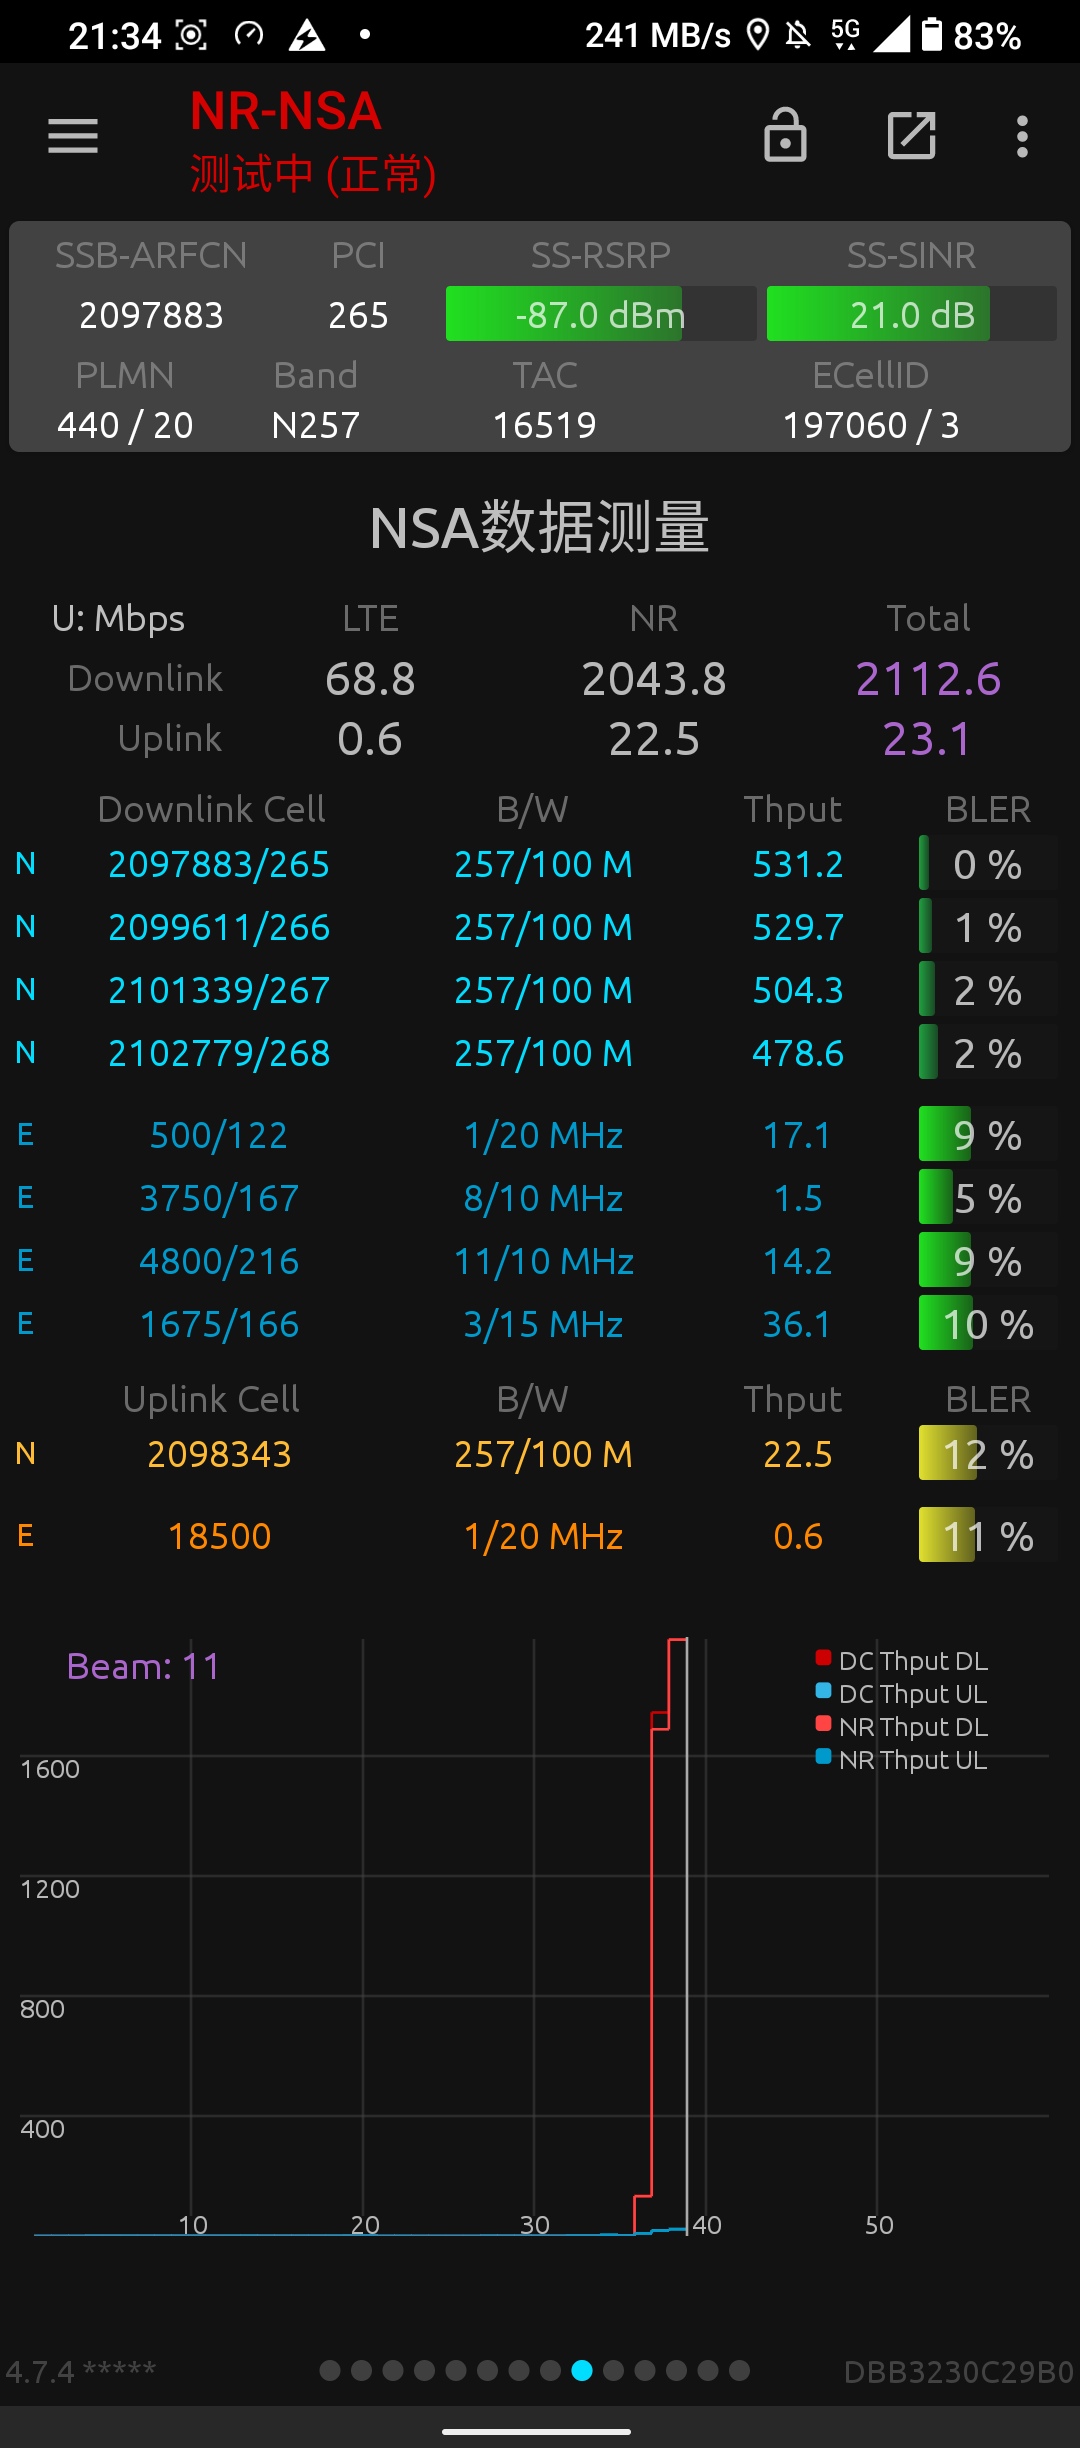
Task: Select uplink cell 2098343
Action: click(219, 1454)
